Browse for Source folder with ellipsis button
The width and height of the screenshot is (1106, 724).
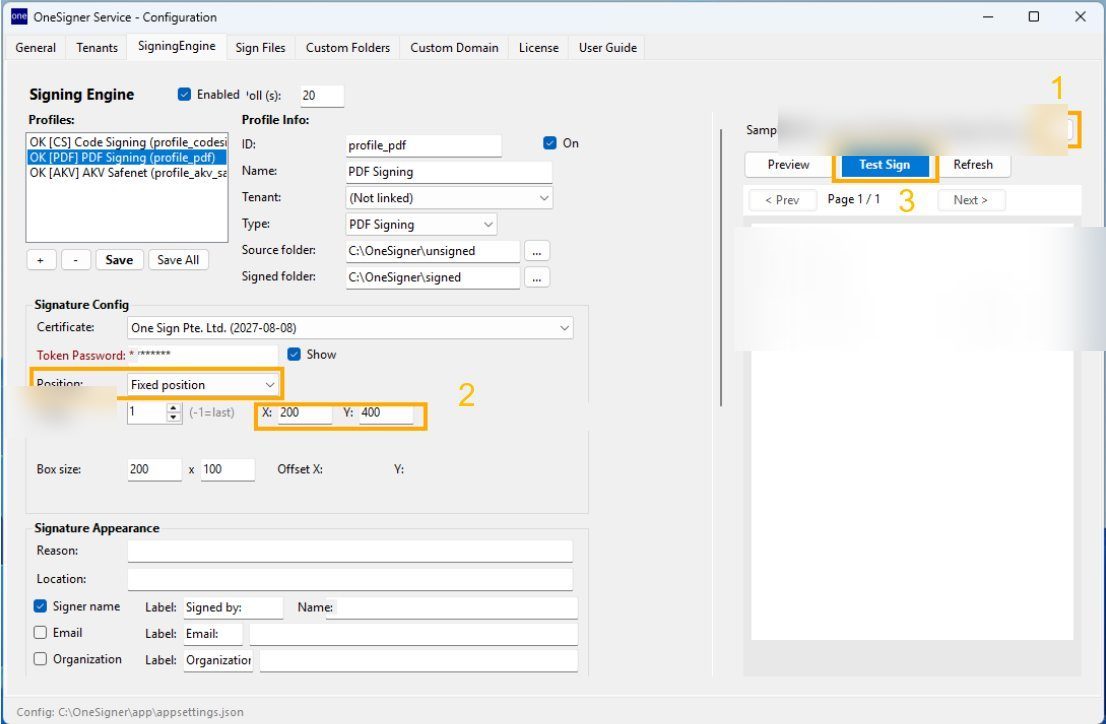(x=537, y=251)
